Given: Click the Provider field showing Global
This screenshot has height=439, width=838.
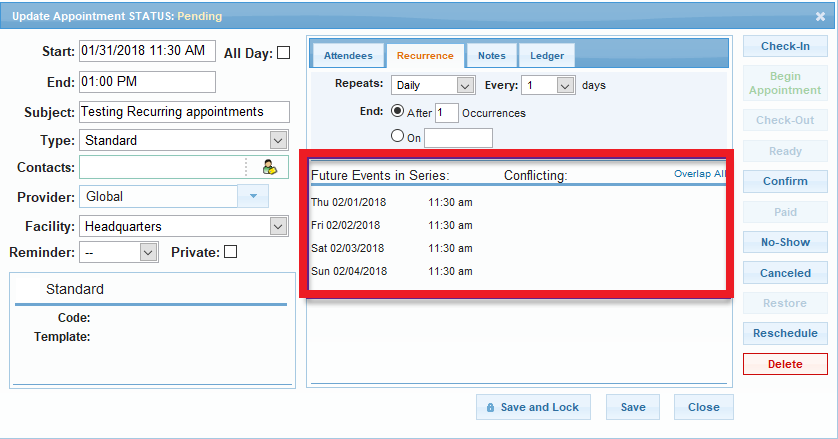Looking at the screenshot, I should [x=159, y=196].
